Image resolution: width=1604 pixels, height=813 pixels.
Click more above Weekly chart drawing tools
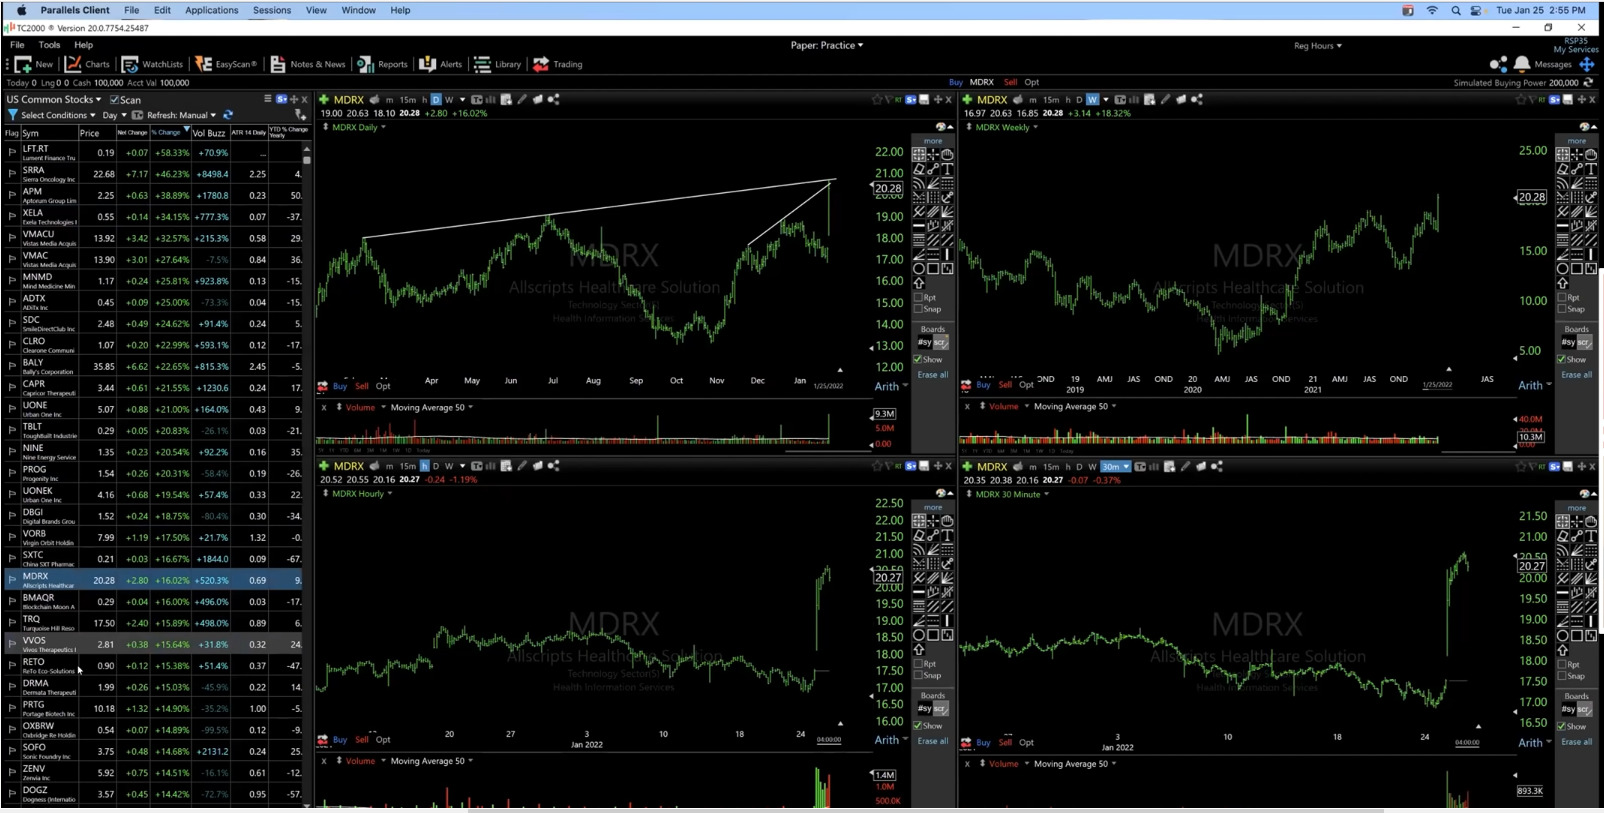coord(1577,141)
